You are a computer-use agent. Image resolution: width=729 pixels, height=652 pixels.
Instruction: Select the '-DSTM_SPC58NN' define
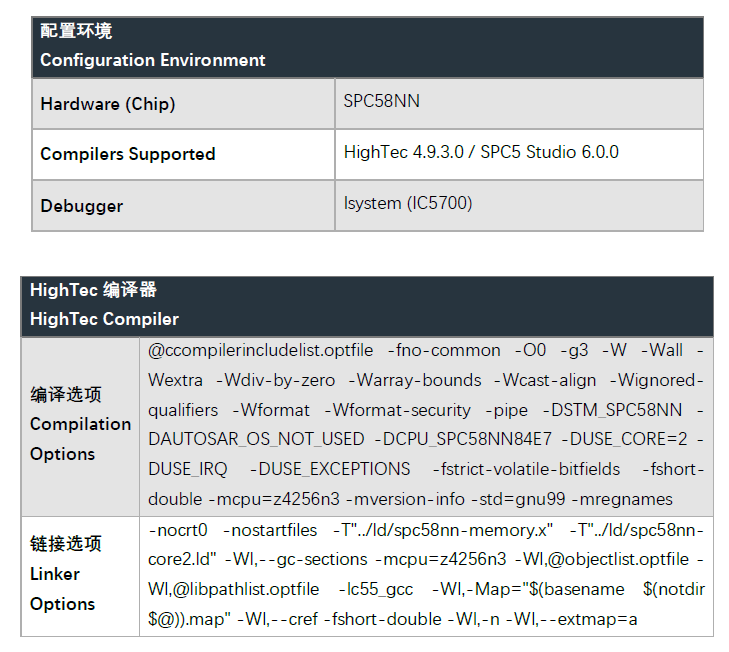click(612, 410)
